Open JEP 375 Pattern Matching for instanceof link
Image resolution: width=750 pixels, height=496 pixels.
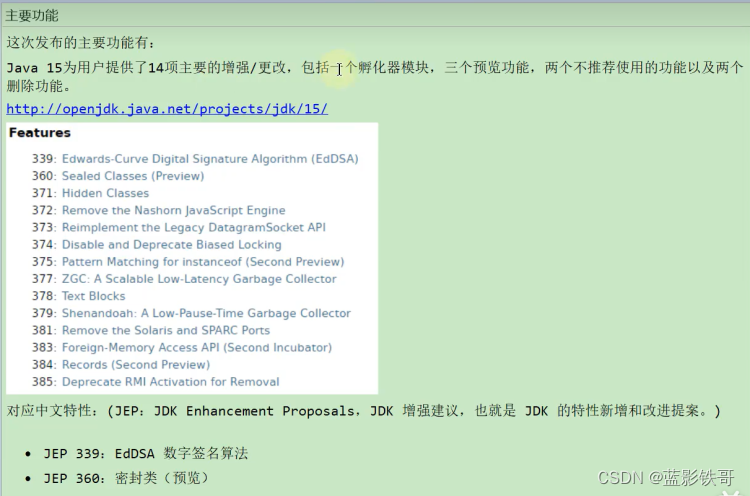tap(203, 262)
